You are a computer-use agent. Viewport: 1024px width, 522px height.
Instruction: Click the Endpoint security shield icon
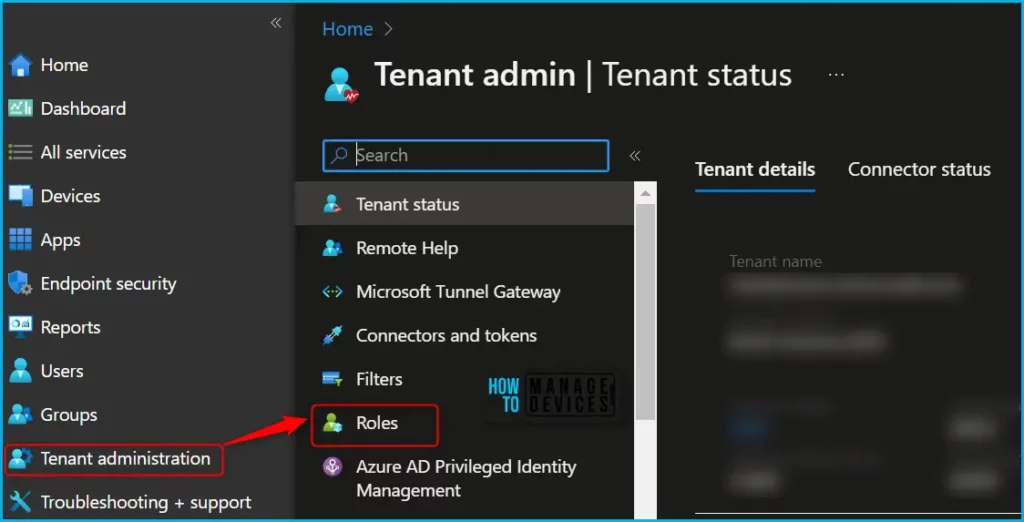tap(20, 284)
